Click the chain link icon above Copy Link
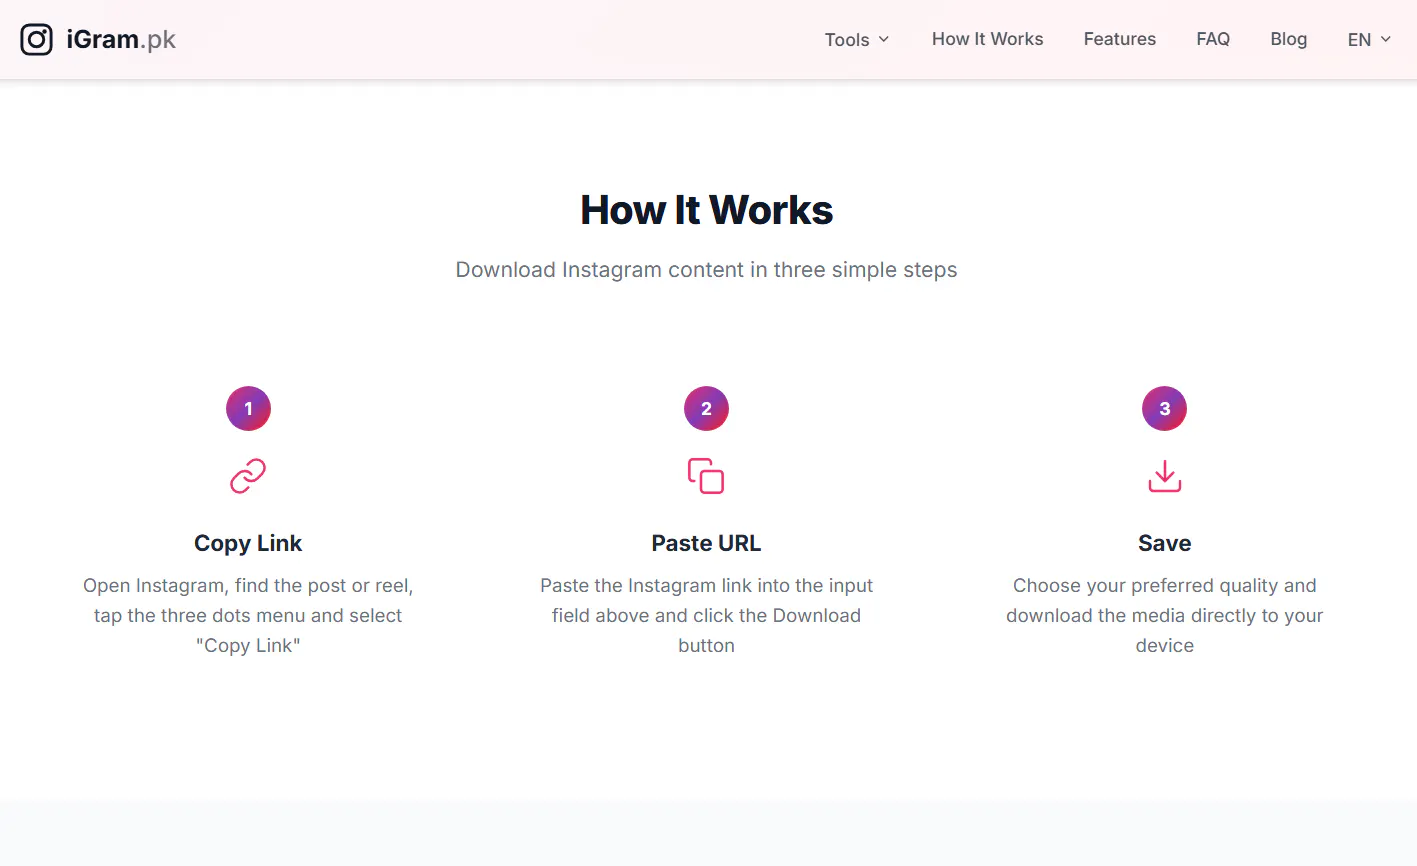Screen dimensions: 1417x866 point(248,476)
